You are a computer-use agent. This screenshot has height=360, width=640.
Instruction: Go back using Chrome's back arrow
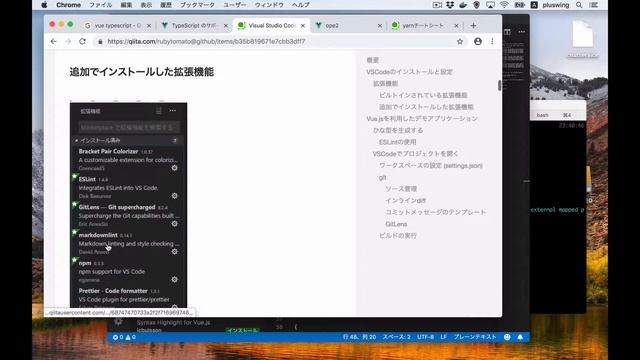click(53, 41)
